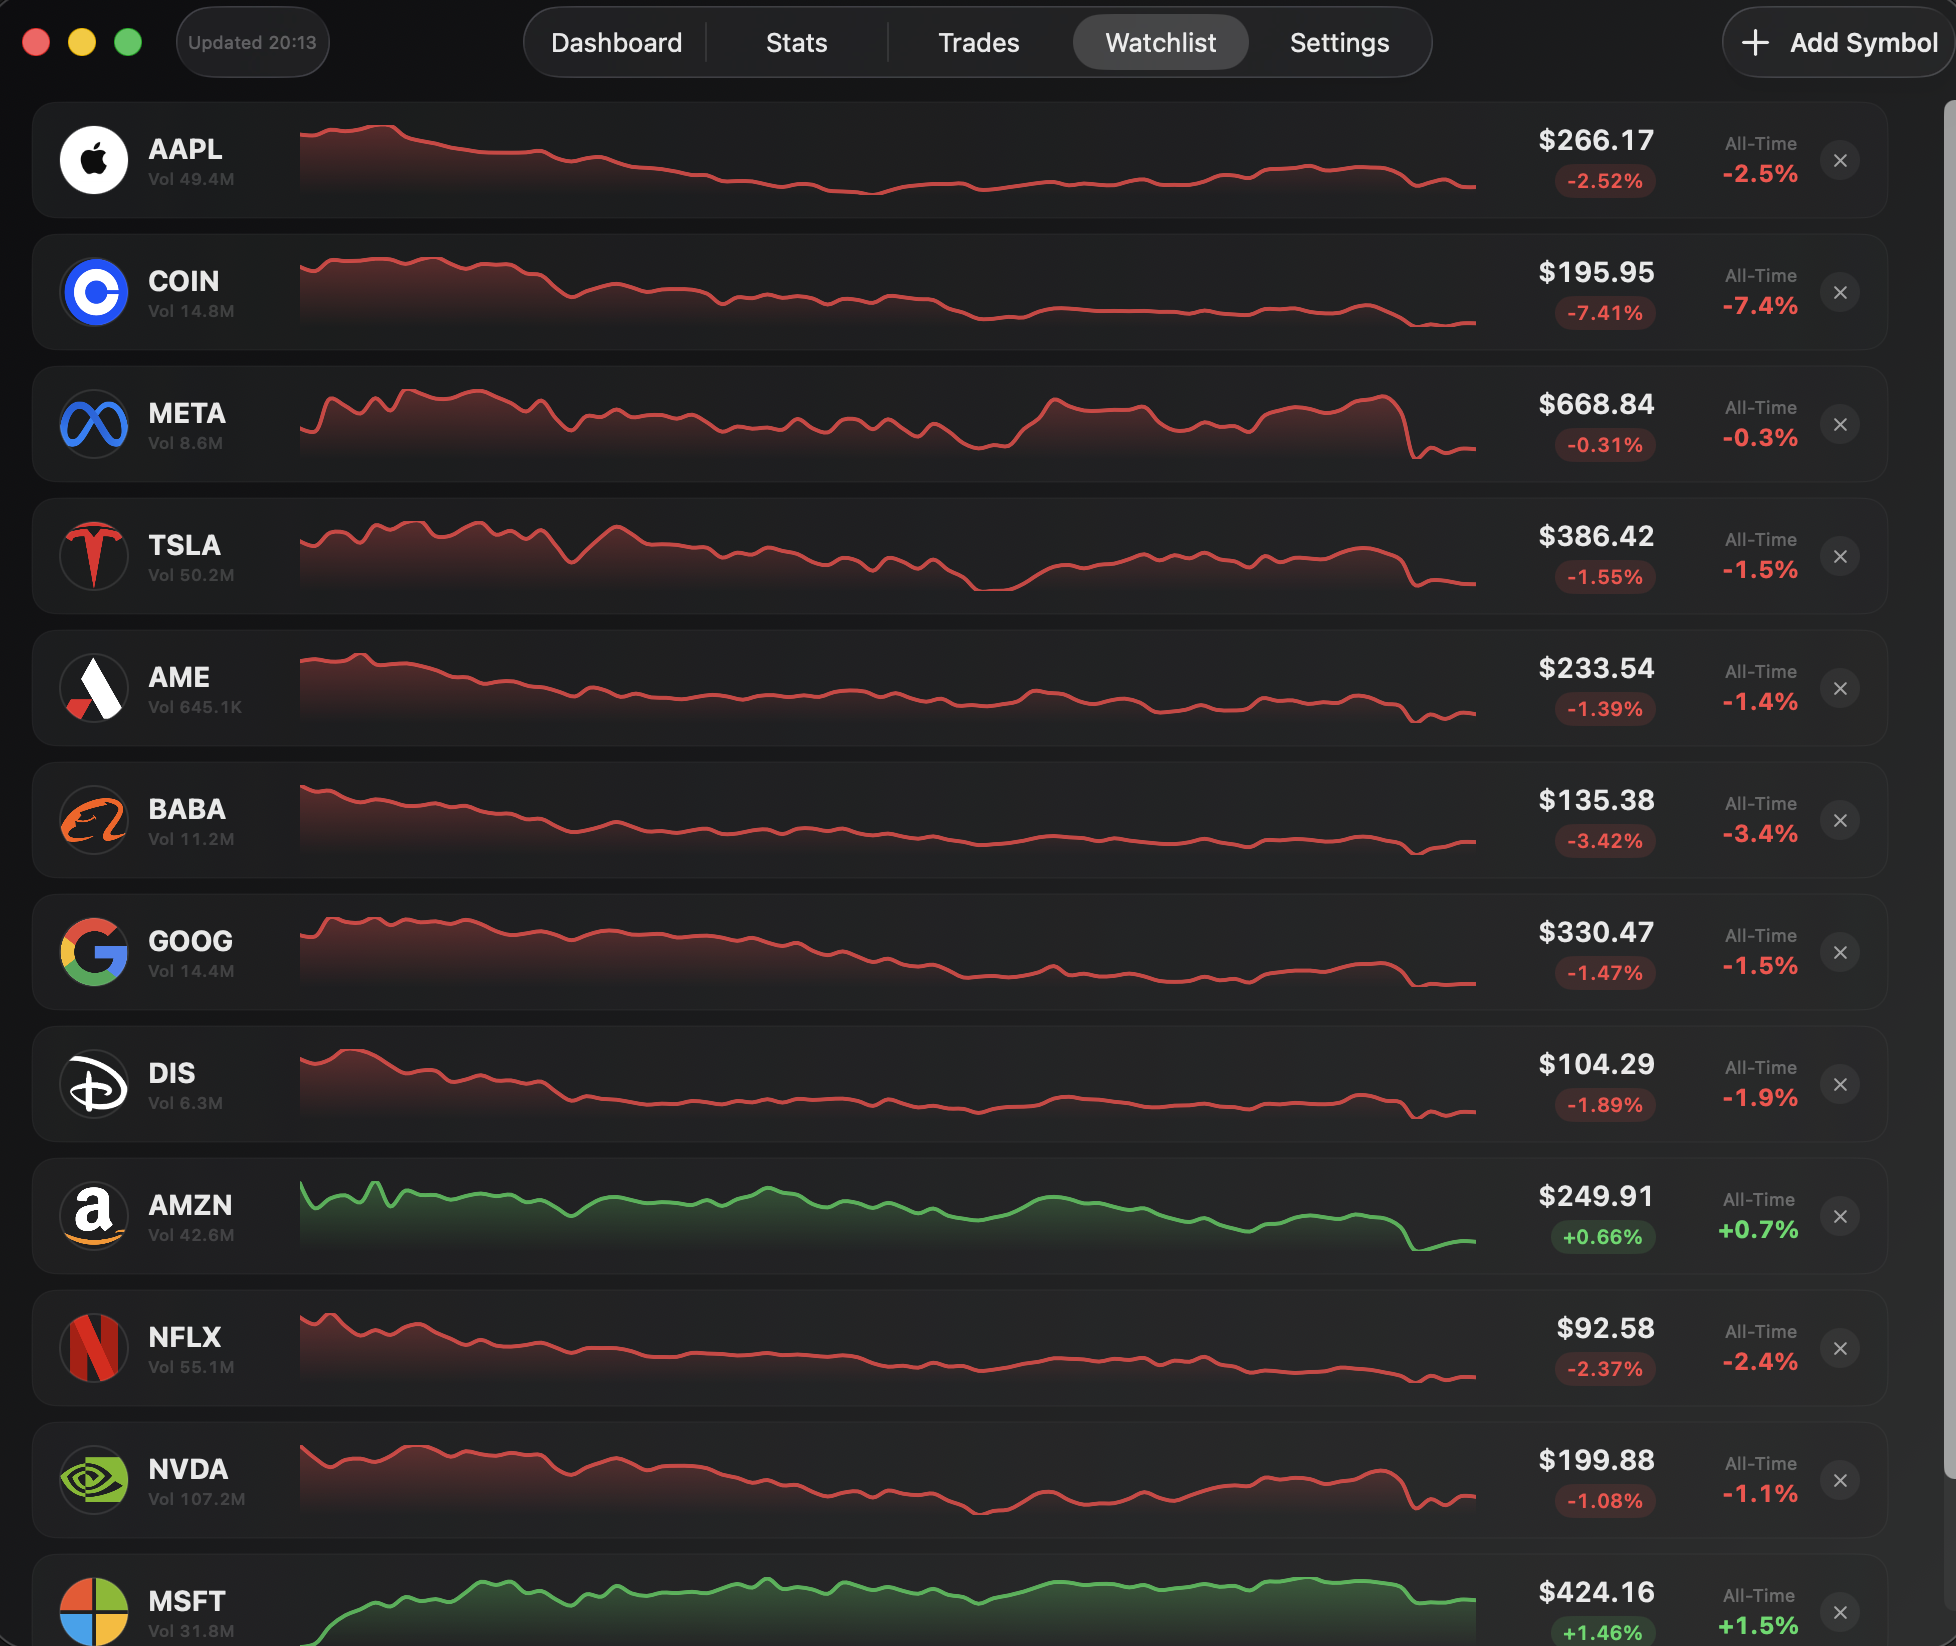Click the NVDA Vol 107.2M label
The width and height of the screenshot is (1956, 1646).
(197, 1499)
